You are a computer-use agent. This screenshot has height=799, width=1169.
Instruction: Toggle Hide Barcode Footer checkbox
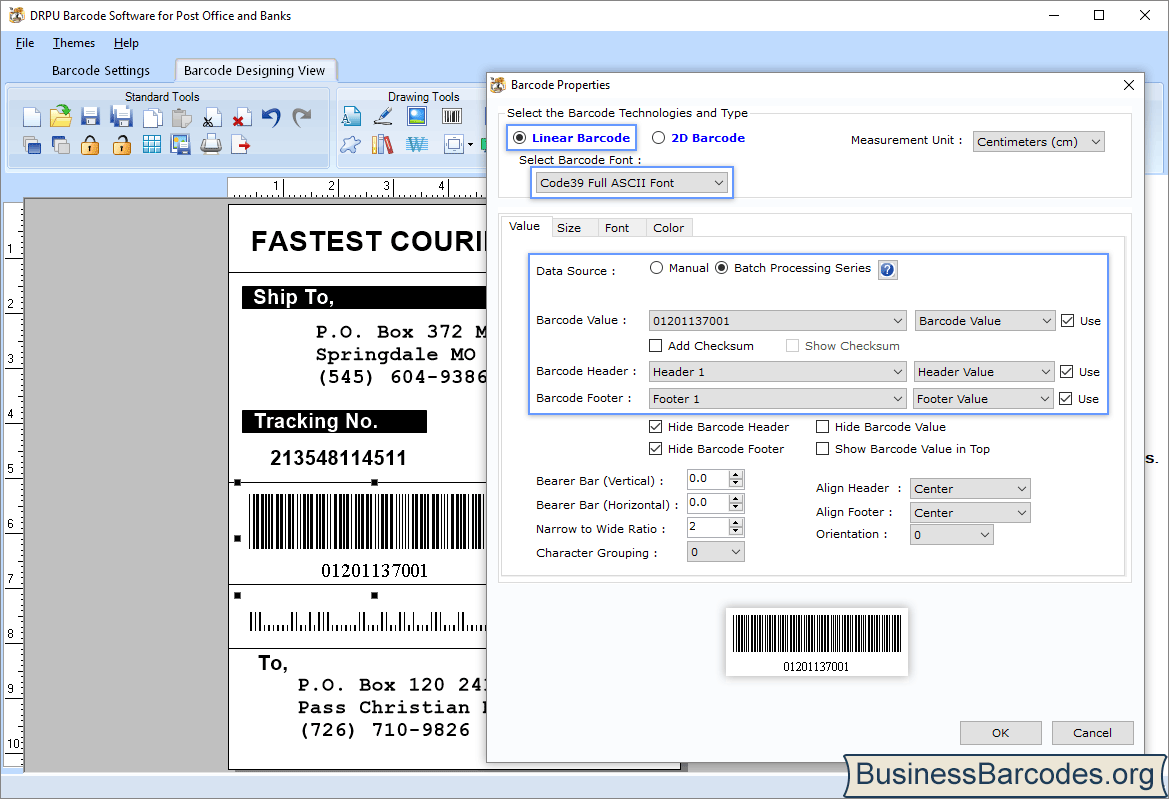pyautogui.click(x=655, y=449)
